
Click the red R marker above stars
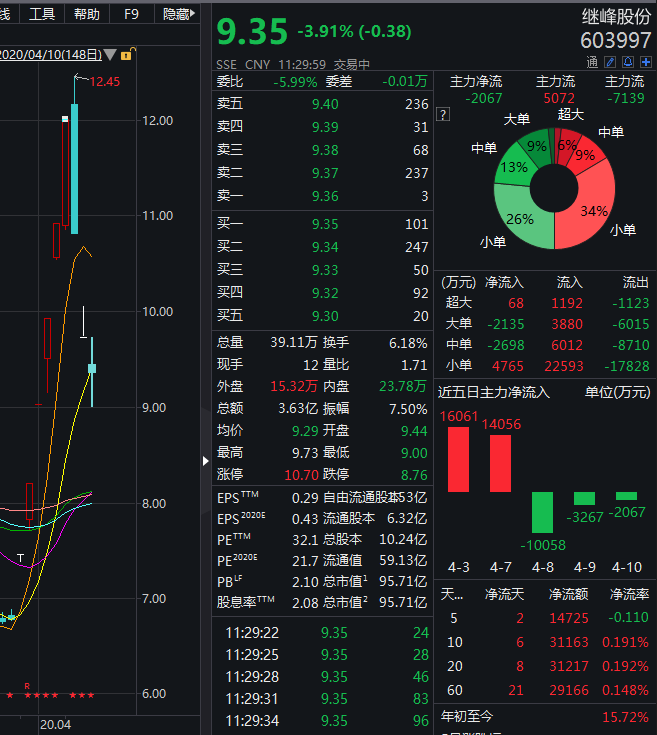pos(27,686)
